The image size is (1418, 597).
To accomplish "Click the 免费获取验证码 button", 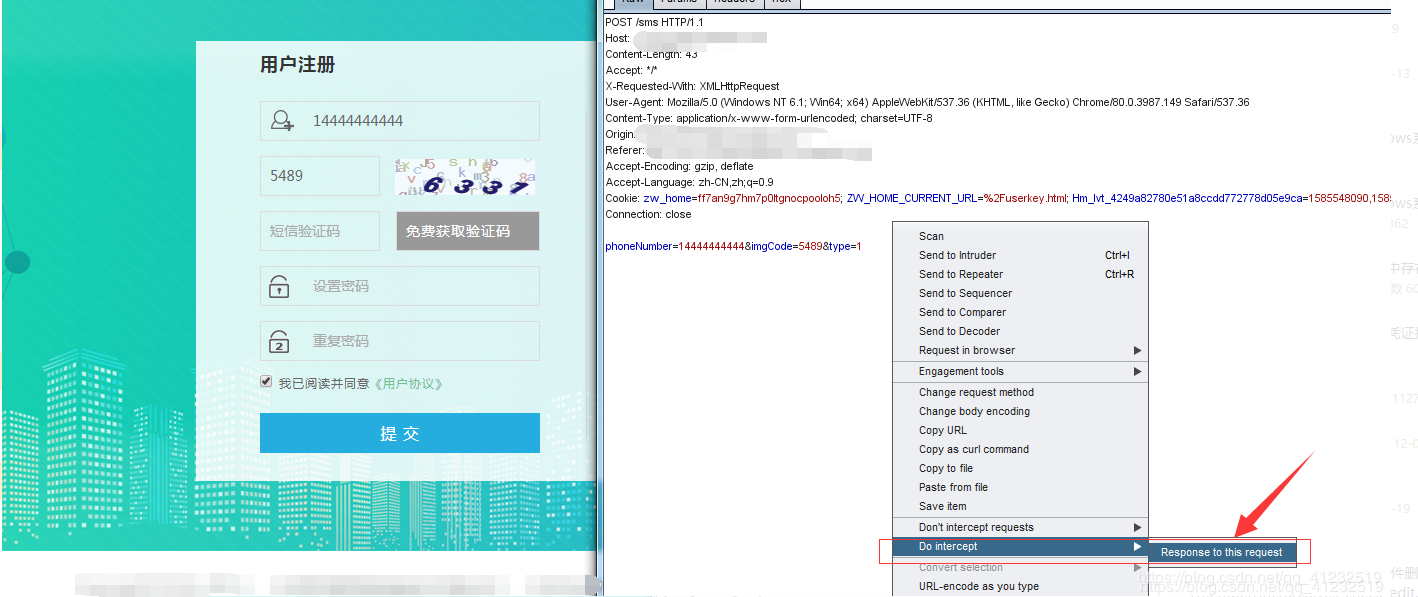I will click(468, 231).
